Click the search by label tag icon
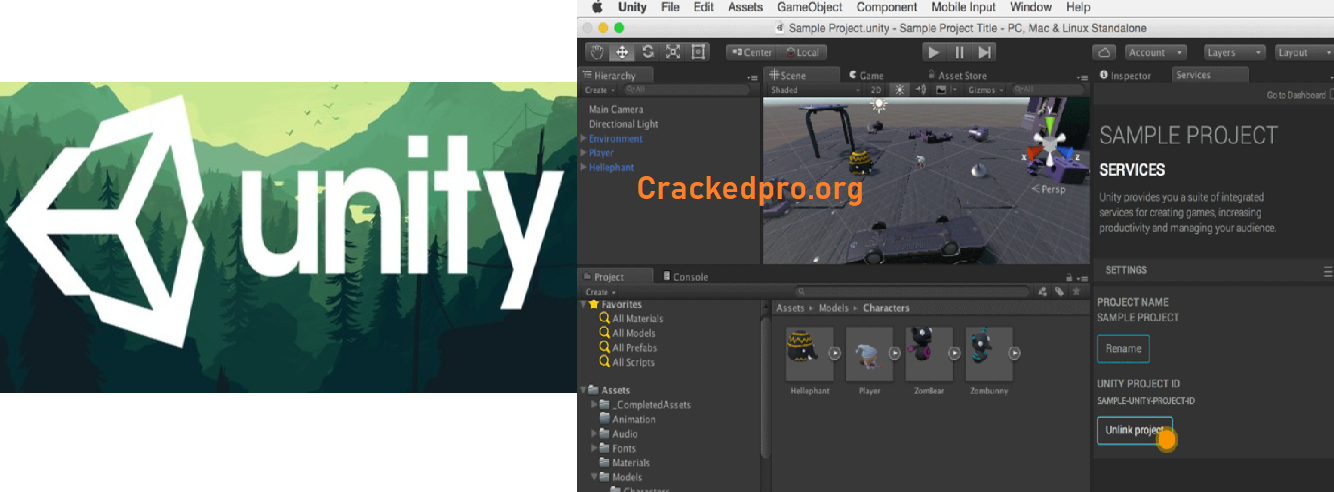1334x492 pixels. [1059, 292]
